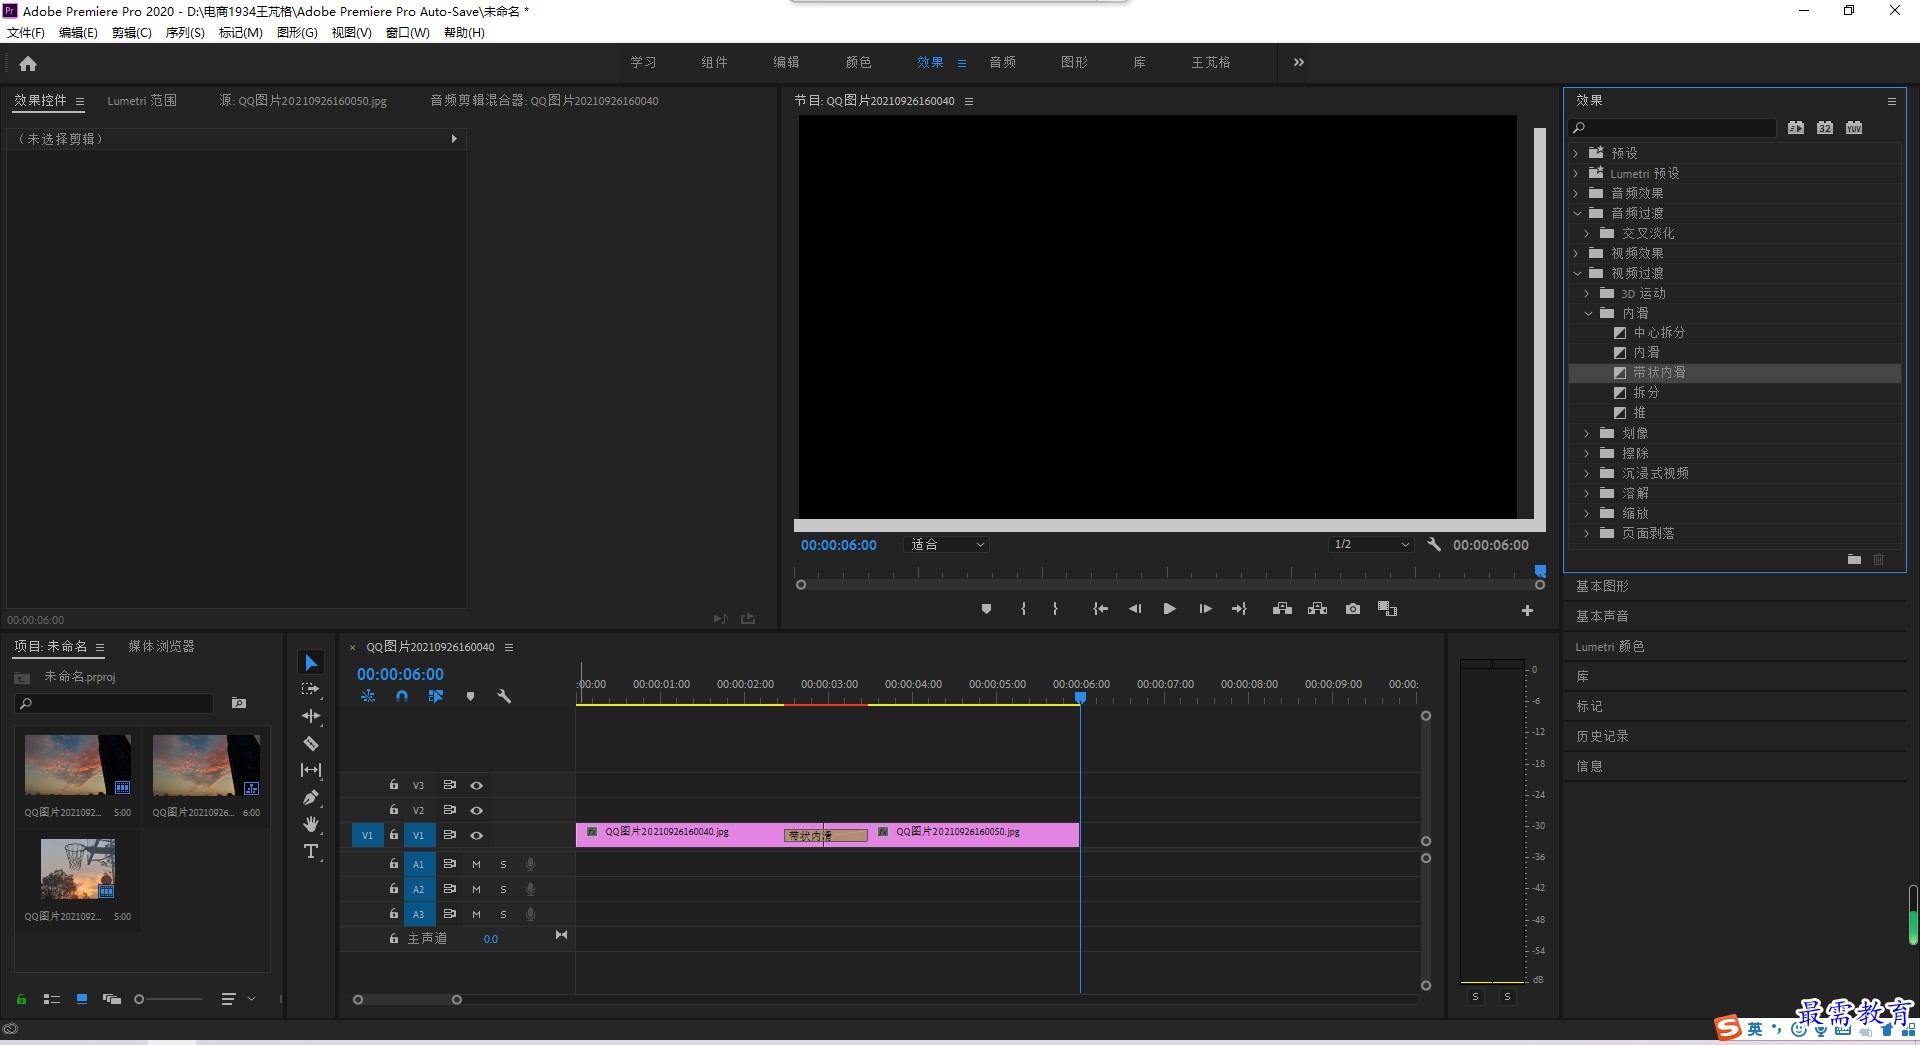Export frame with camera icon
Image resolution: width=1920 pixels, height=1045 pixels.
(1353, 609)
